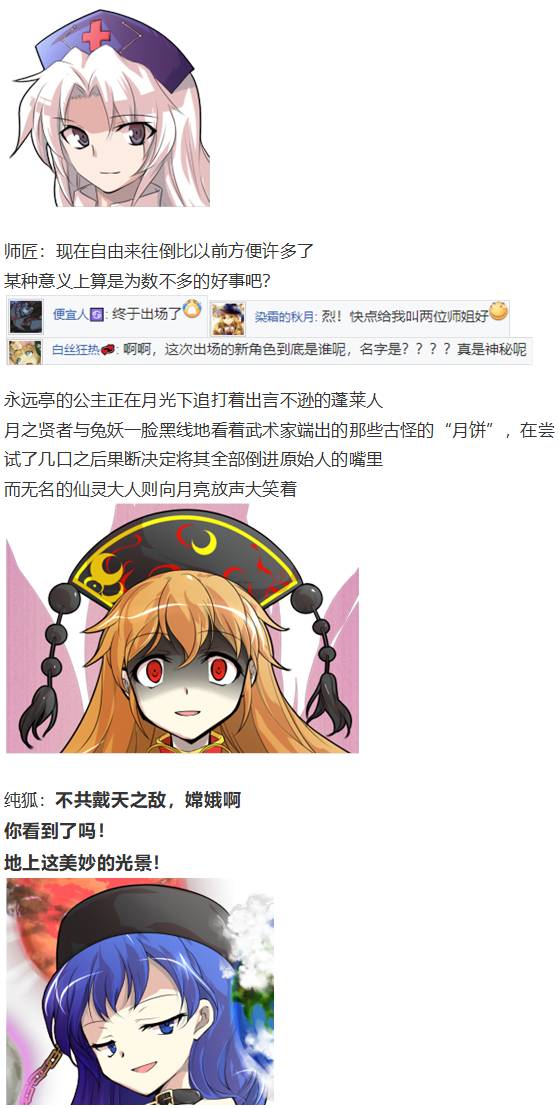Click the emoji after 终于出场了

(192, 309)
